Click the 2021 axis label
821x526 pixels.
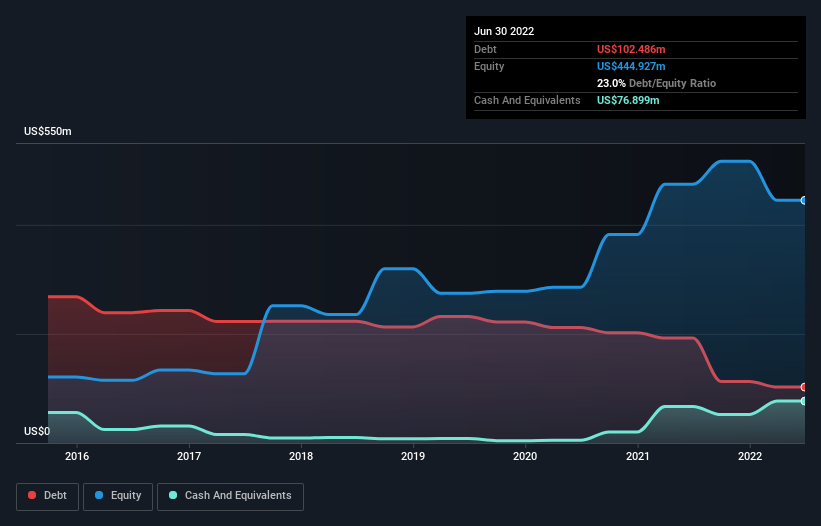click(638, 456)
